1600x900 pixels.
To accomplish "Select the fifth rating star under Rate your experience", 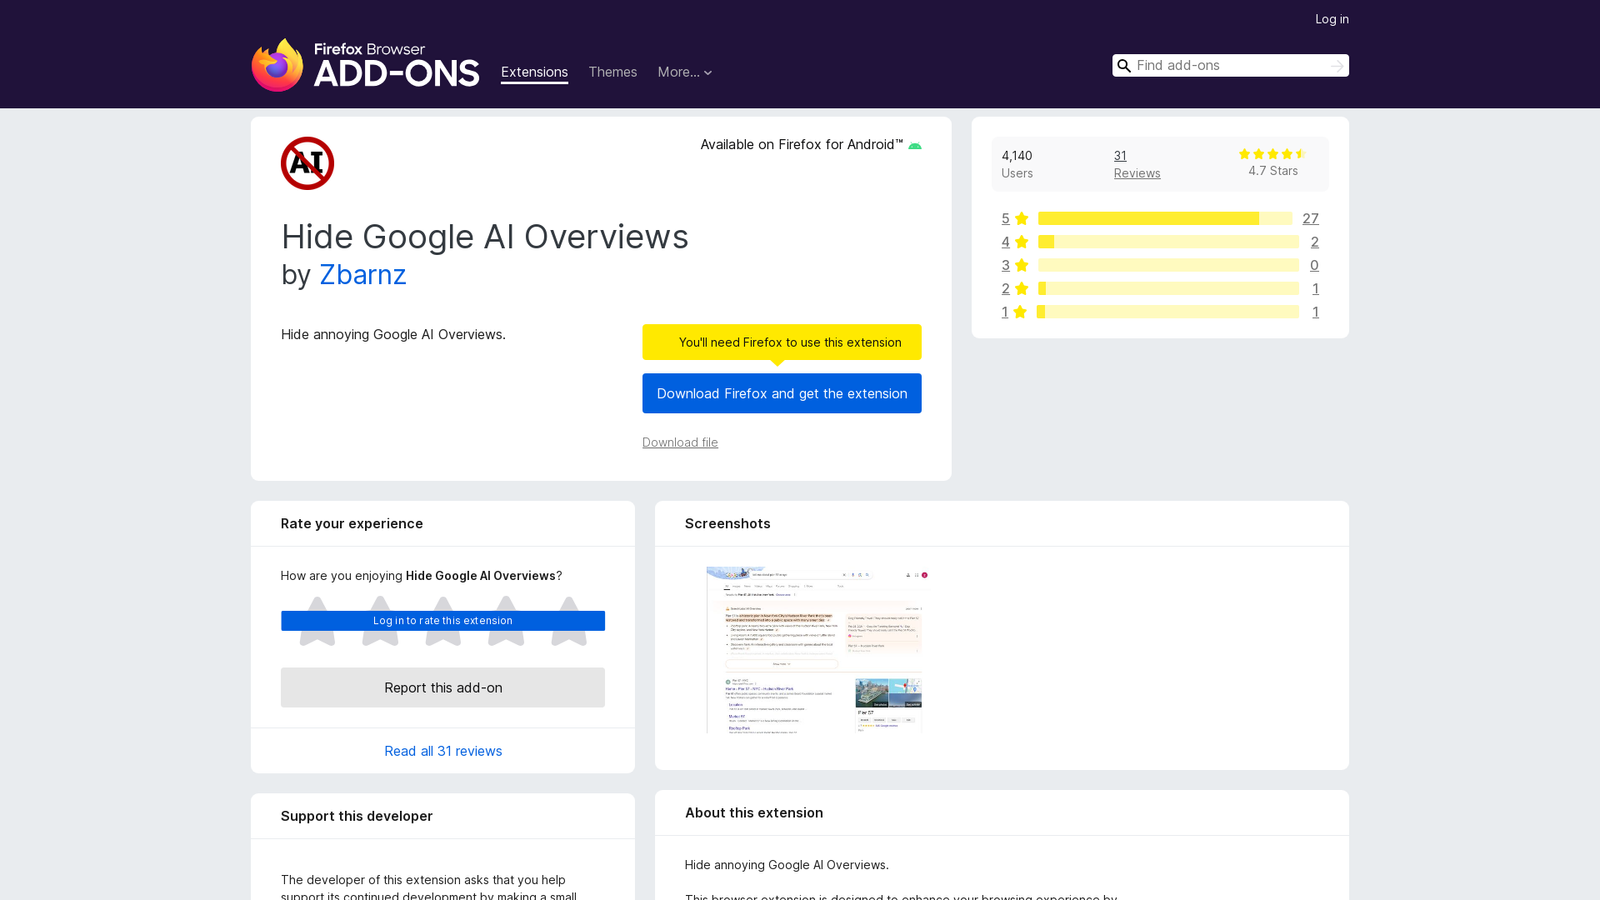I will [x=569, y=621].
